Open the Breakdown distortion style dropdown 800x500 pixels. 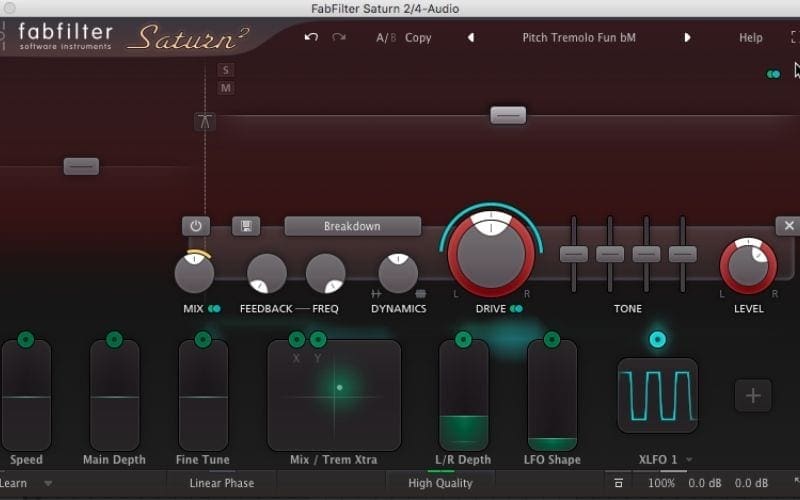(353, 226)
